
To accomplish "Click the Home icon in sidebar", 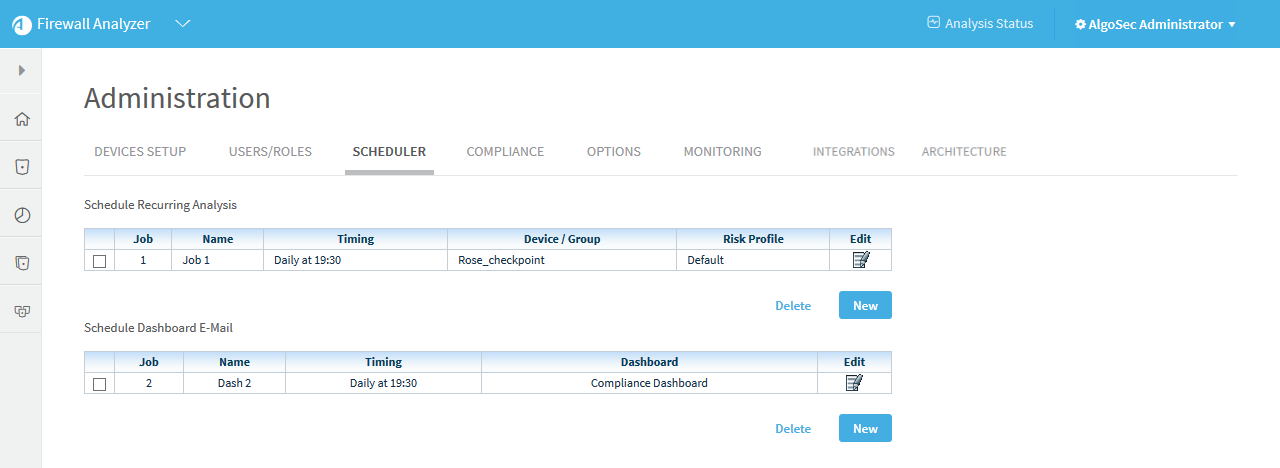I will 21,120.
